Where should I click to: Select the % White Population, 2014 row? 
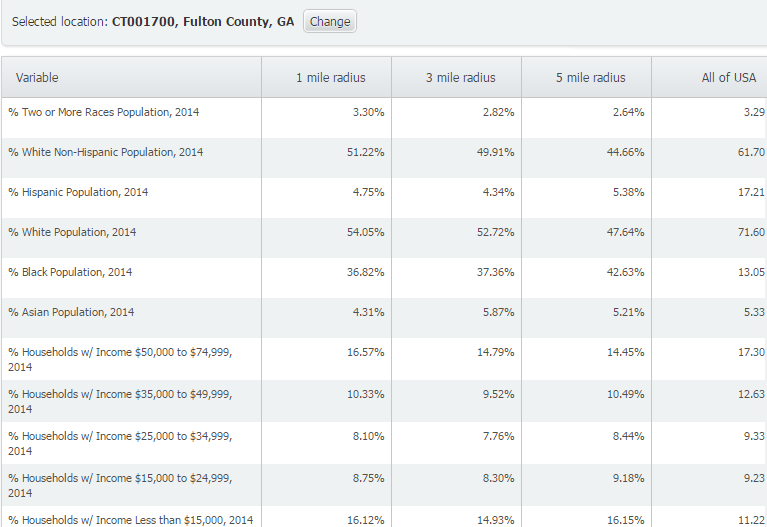point(72,232)
